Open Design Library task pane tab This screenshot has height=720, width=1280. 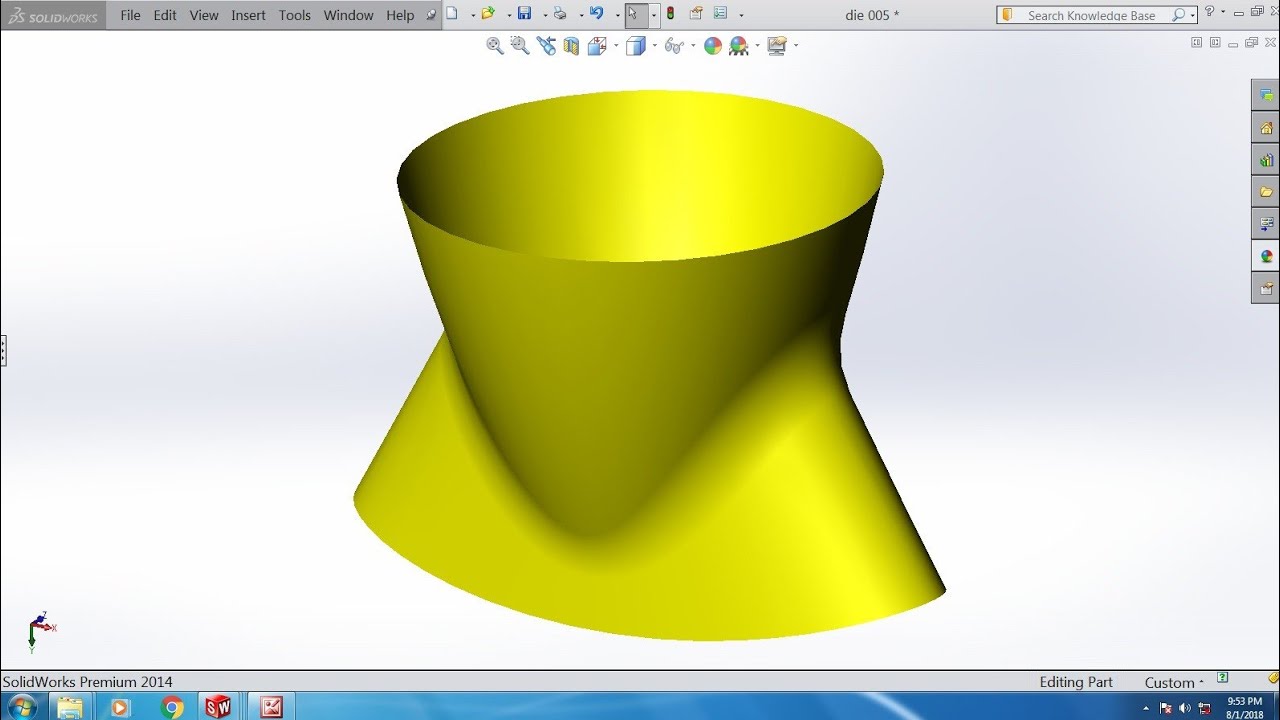coord(1267,159)
